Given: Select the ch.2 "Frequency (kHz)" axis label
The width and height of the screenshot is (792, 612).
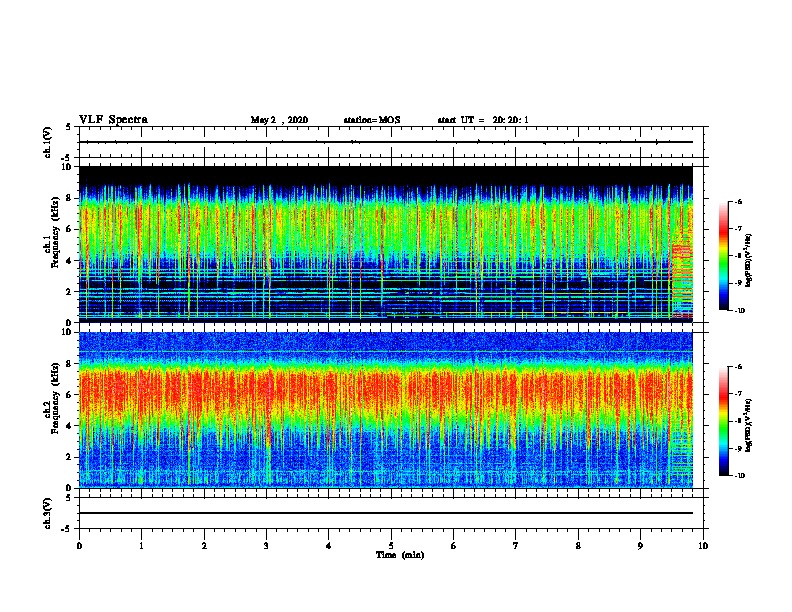Looking at the screenshot, I should (55, 398).
